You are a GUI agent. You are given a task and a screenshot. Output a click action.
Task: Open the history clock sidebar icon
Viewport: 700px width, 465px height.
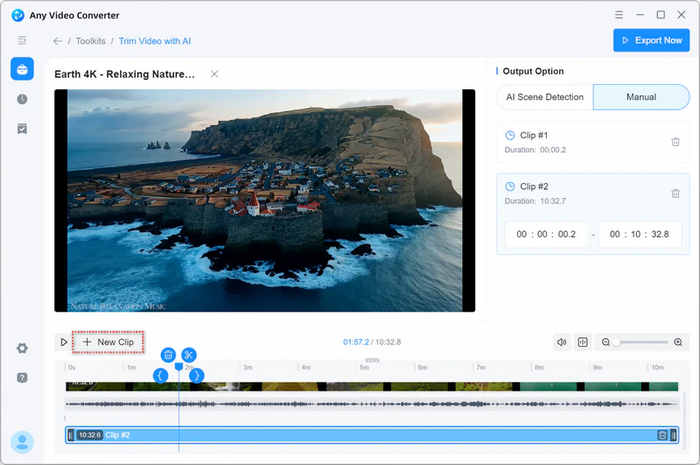pos(22,99)
